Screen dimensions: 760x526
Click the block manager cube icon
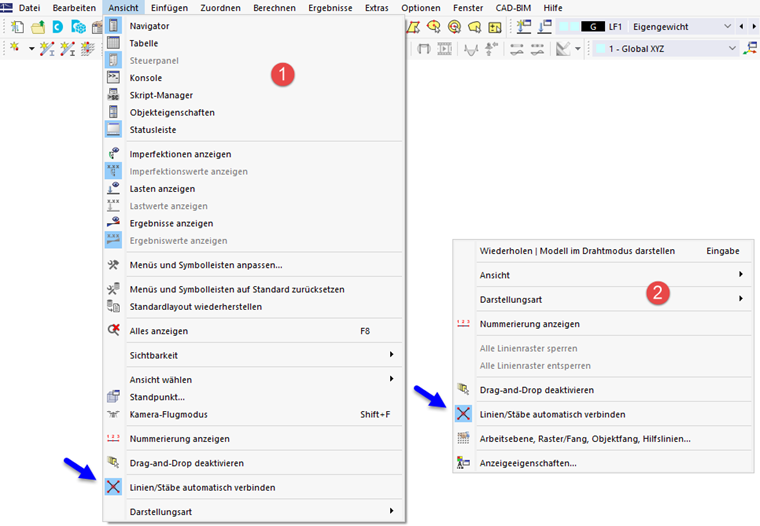click(x=78, y=27)
